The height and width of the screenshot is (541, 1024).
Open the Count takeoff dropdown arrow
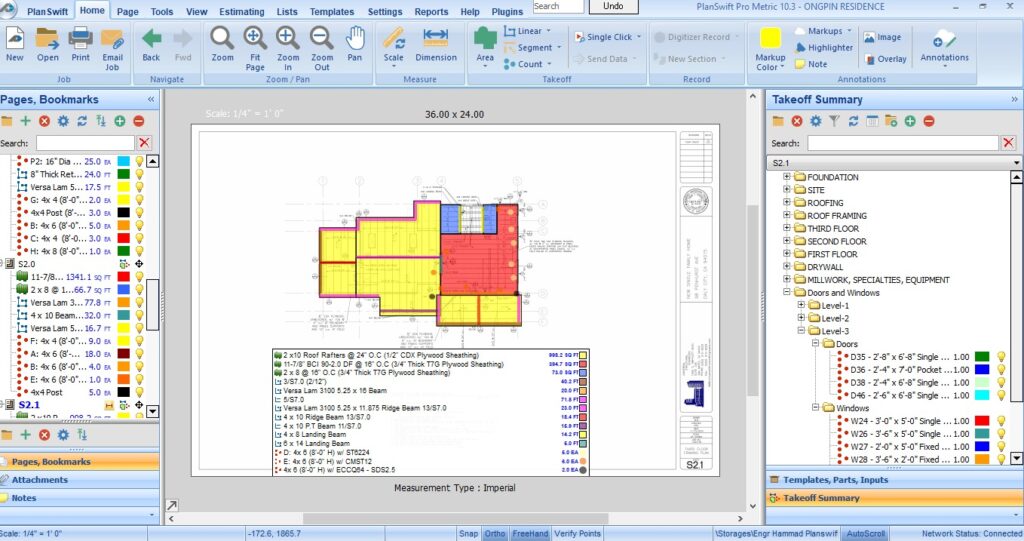click(x=549, y=64)
